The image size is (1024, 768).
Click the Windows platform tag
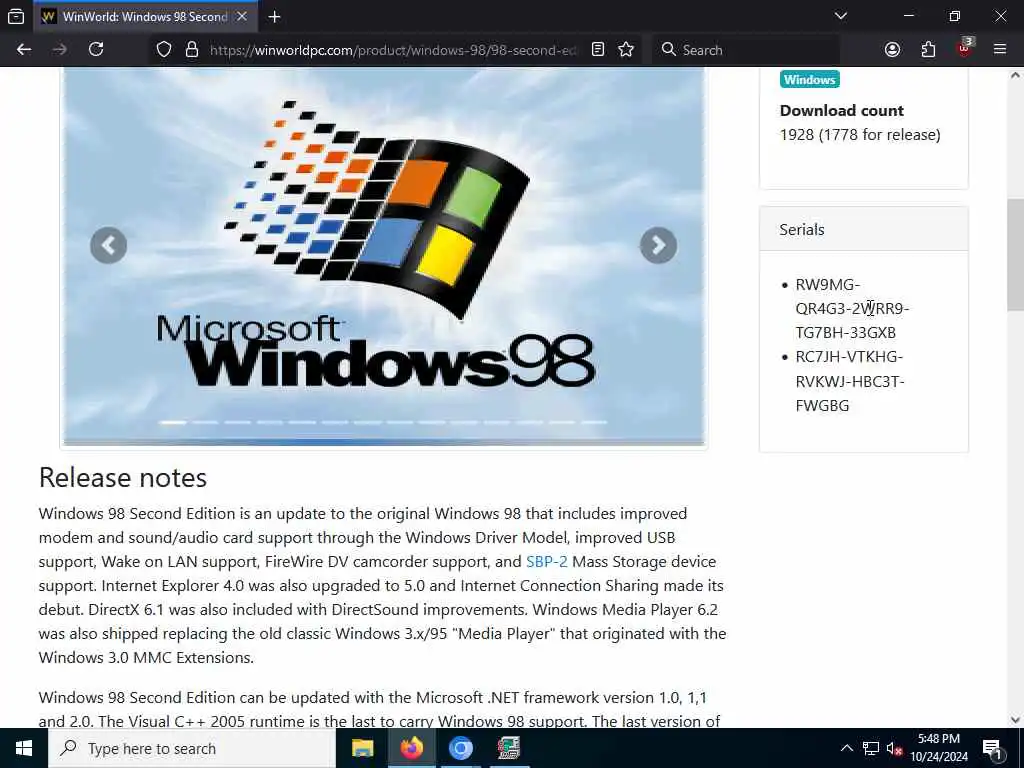pos(809,80)
